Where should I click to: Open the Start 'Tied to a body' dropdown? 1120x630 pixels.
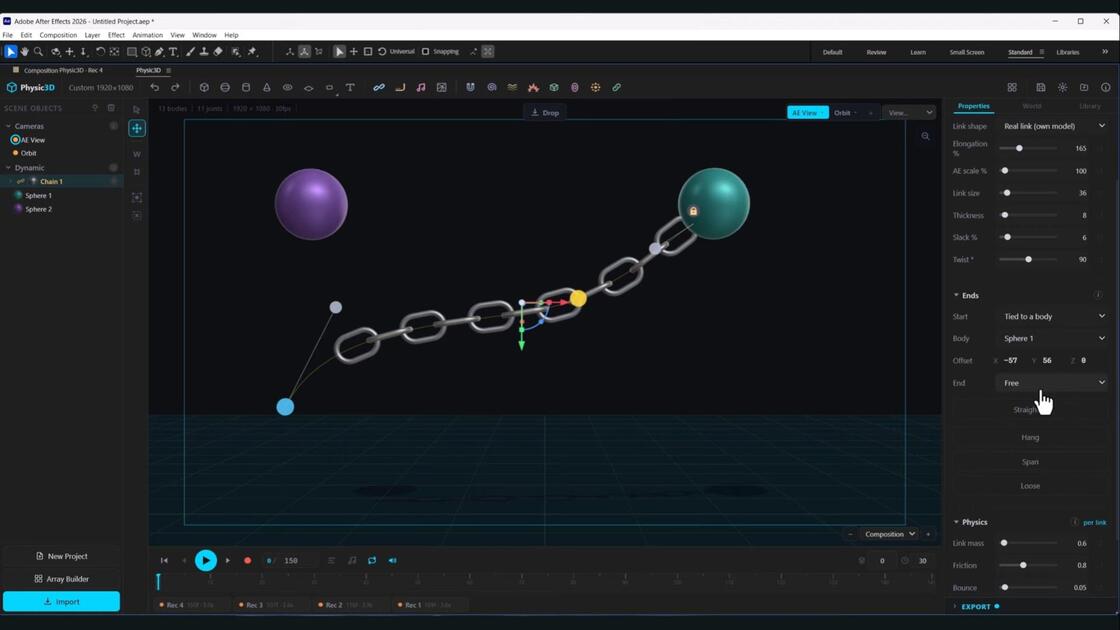(1053, 316)
